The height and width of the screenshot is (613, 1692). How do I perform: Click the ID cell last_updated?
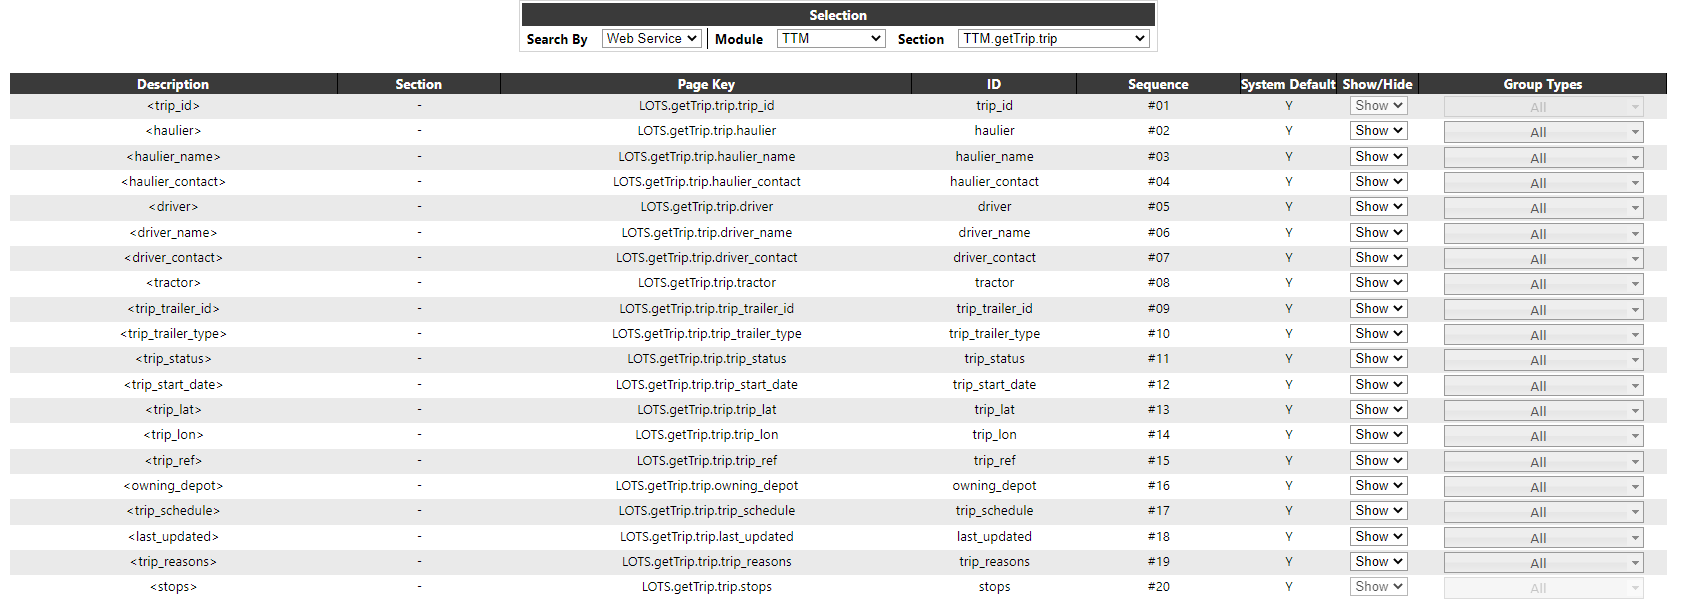coord(994,537)
